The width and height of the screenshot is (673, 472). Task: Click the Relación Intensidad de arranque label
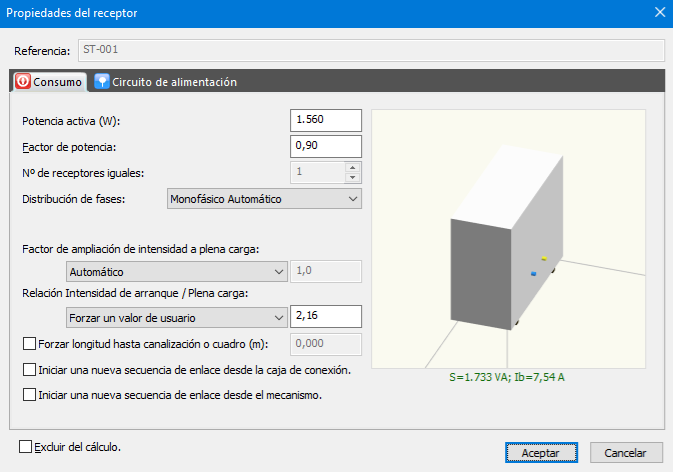click(x=135, y=293)
